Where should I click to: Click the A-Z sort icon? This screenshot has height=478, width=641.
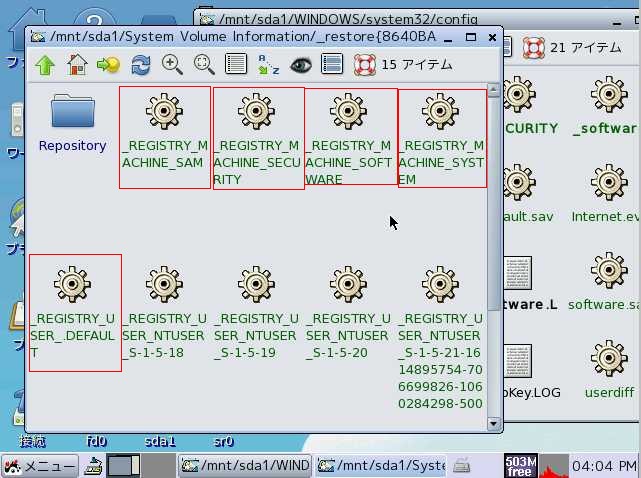[268, 65]
